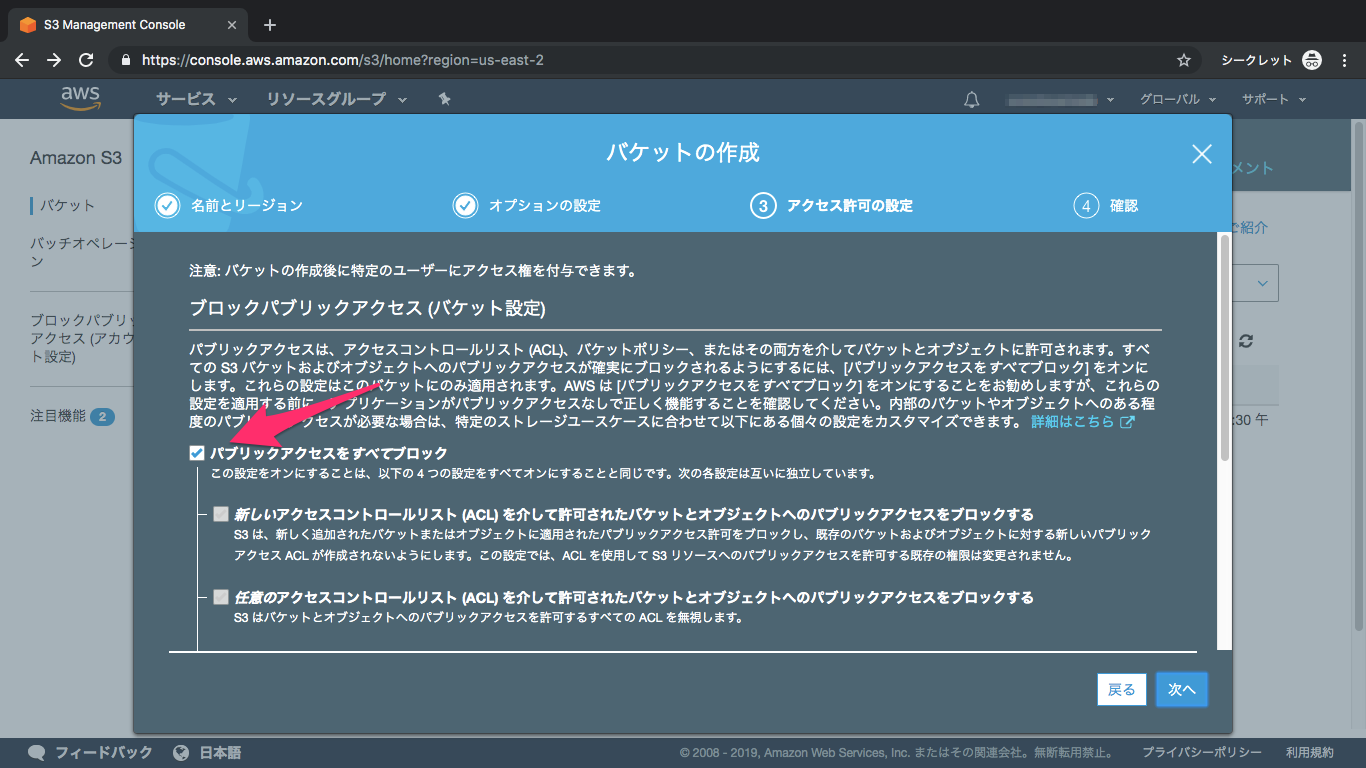Click the 次へ button
Screen dimensions: 1366x768
click(x=1182, y=690)
